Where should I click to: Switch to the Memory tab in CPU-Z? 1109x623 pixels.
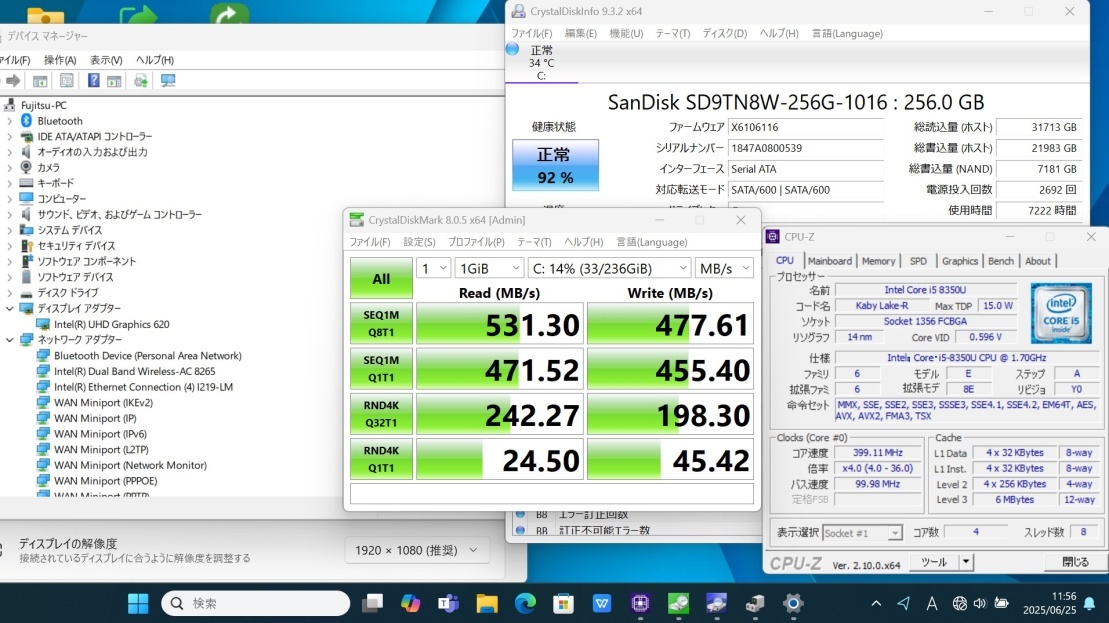(878, 261)
